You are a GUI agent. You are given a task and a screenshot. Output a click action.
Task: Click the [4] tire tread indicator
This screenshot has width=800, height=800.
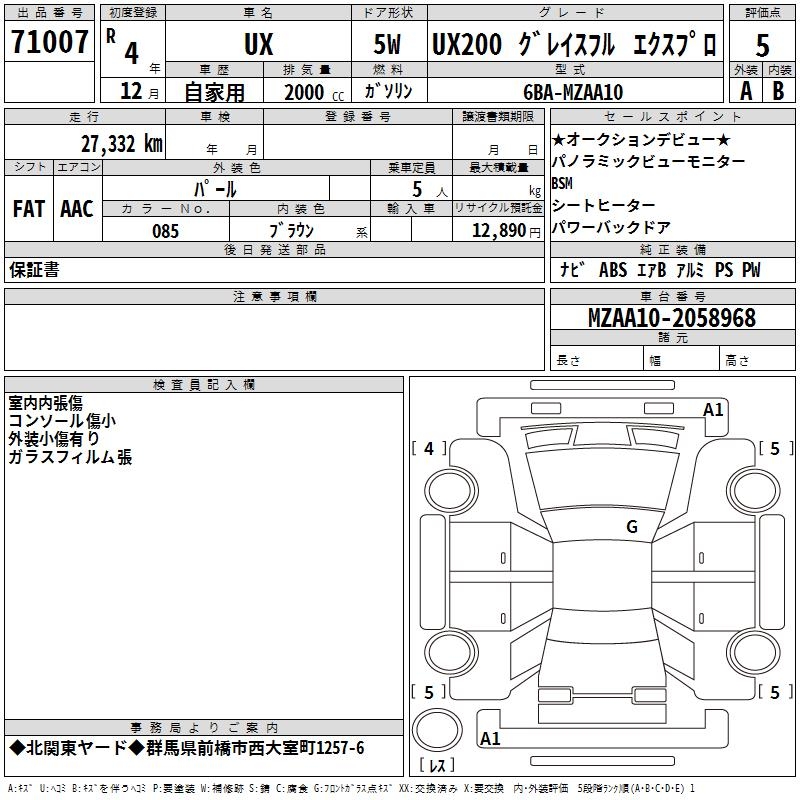[429, 449]
